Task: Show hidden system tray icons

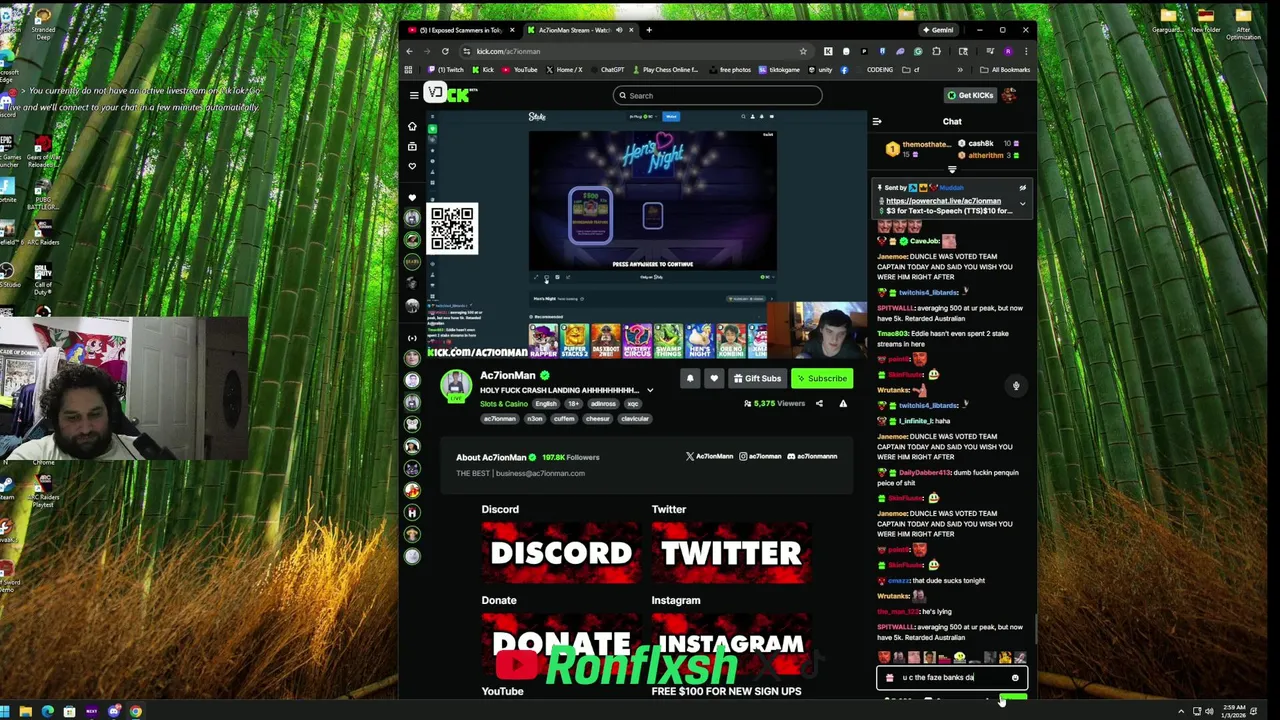Action: [1181, 712]
